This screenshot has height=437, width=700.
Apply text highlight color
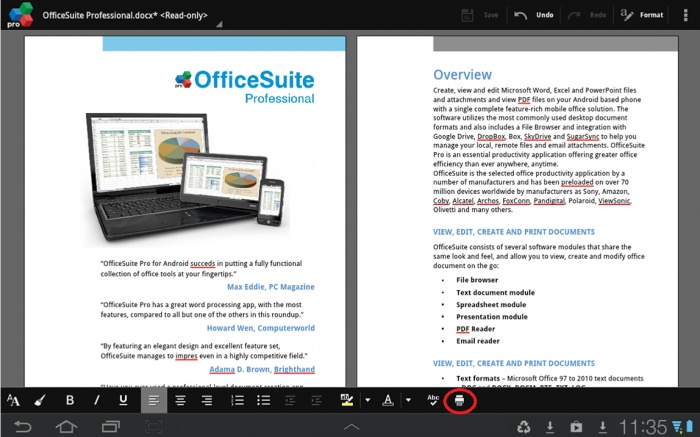(x=347, y=400)
